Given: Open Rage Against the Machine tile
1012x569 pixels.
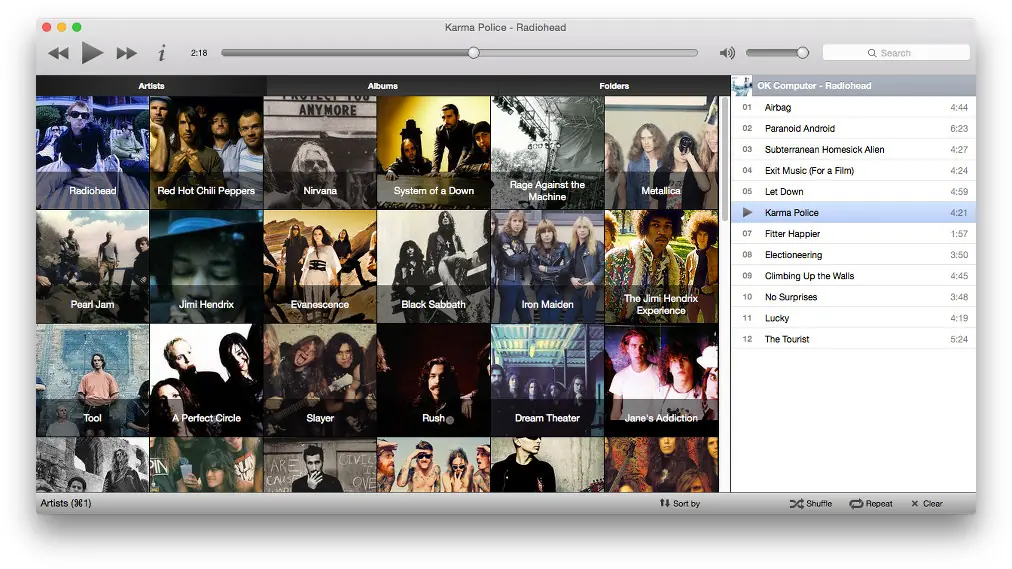Looking at the screenshot, I should pyautogui.click(x=547, y=152).
